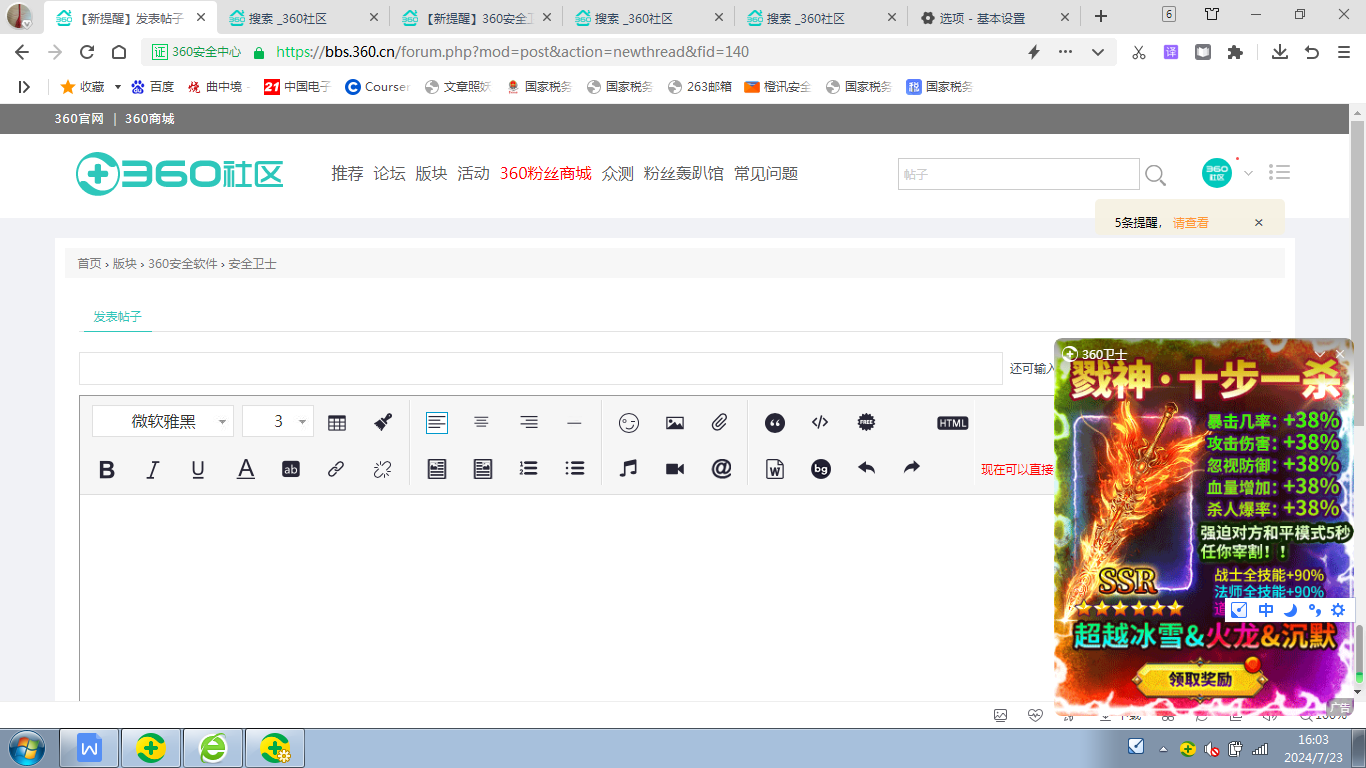The image size is (1366, 768).
Task: Open address bar more options ellipsis
Action: coord(1066,52)
